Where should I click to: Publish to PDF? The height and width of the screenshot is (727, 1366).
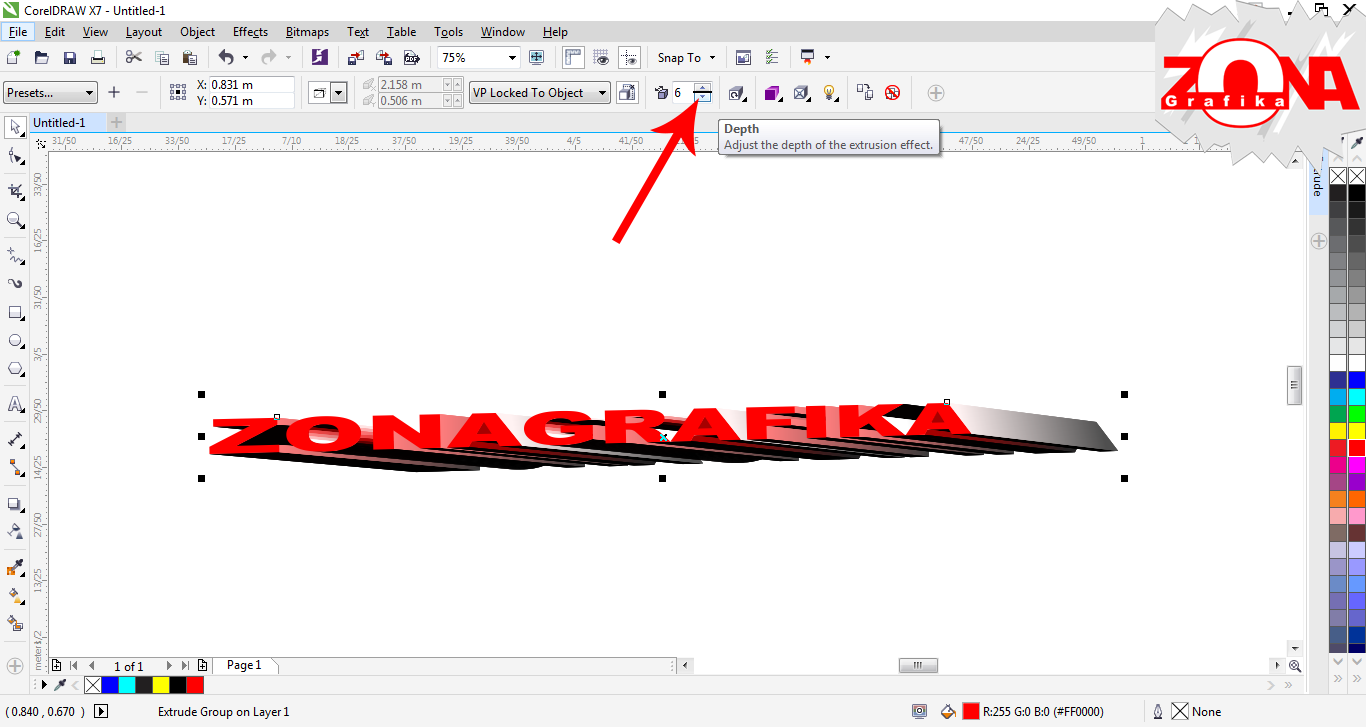tap(410, 58)
